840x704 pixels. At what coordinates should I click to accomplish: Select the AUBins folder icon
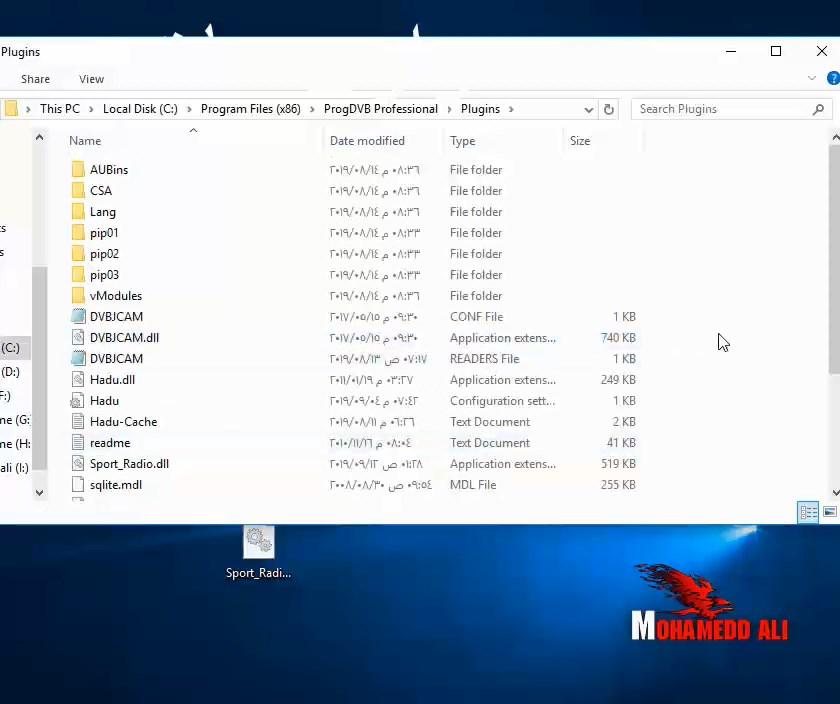pos(79,170)
